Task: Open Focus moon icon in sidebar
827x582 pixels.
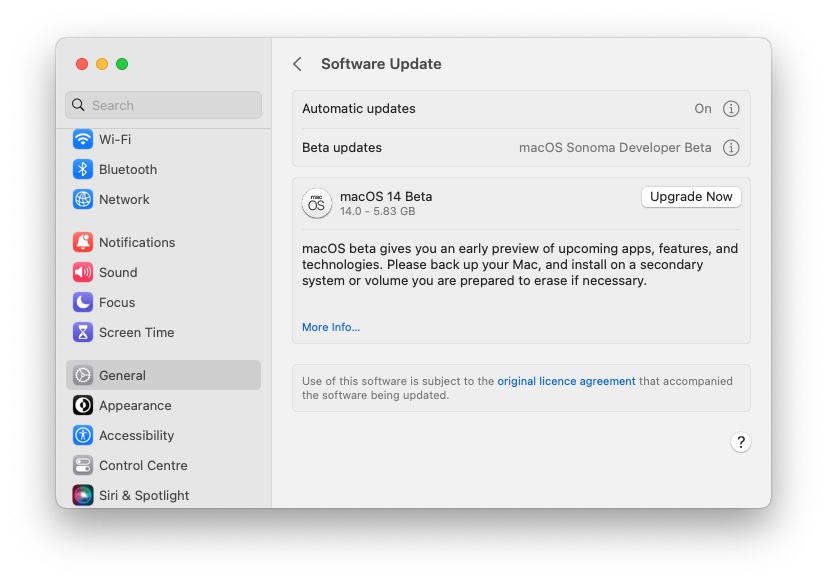Action: [x=83, y=303]
